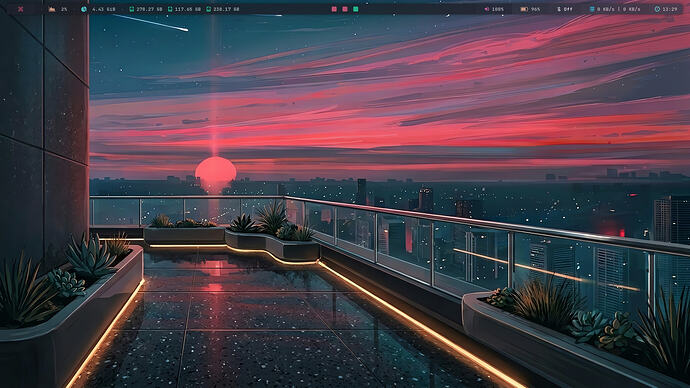Switch to the first red workspace square

(x=334, y=9)
